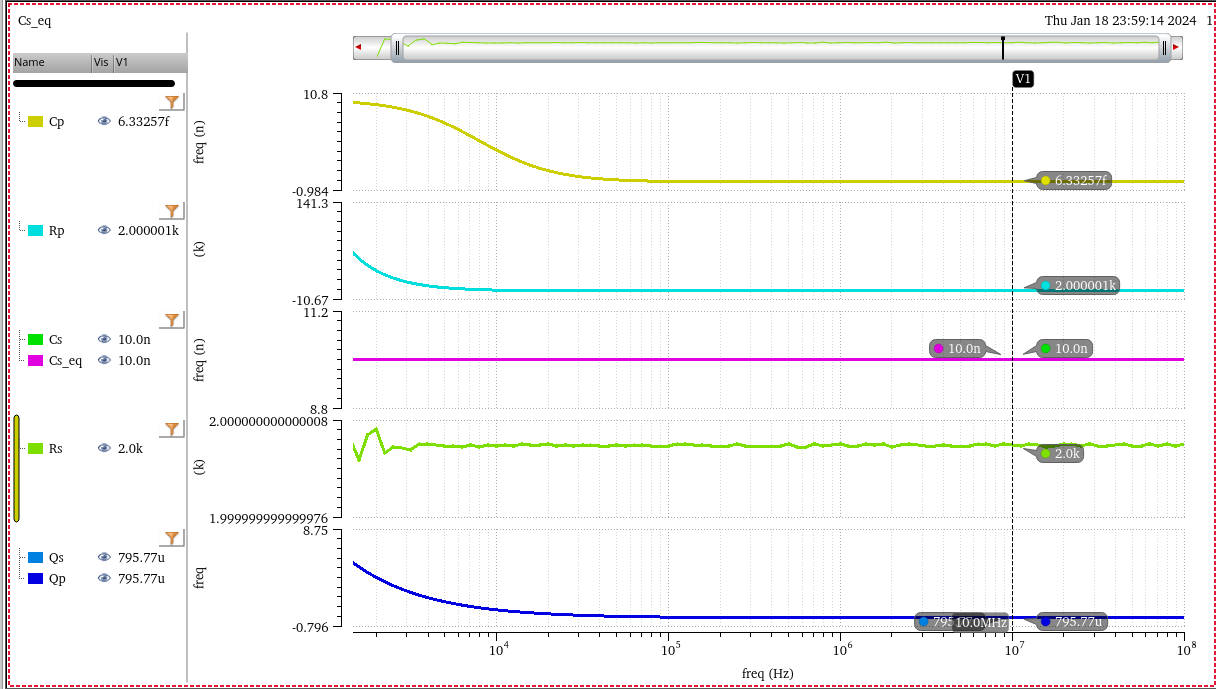The width and height of the screenshot is (1216, 689).
Task: Click the funnel icon above the Cs trace
Action: 172,320
